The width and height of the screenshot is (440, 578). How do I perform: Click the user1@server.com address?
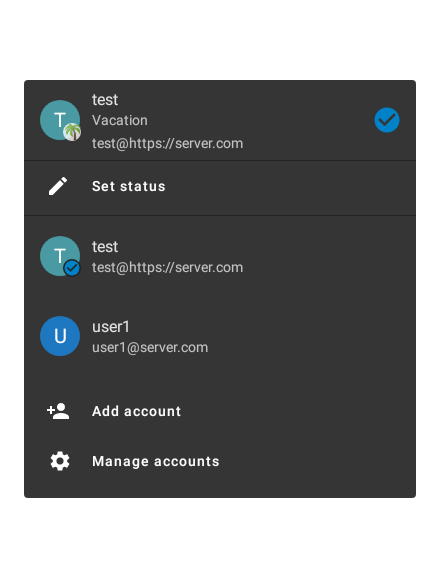[x=150, y=348]
